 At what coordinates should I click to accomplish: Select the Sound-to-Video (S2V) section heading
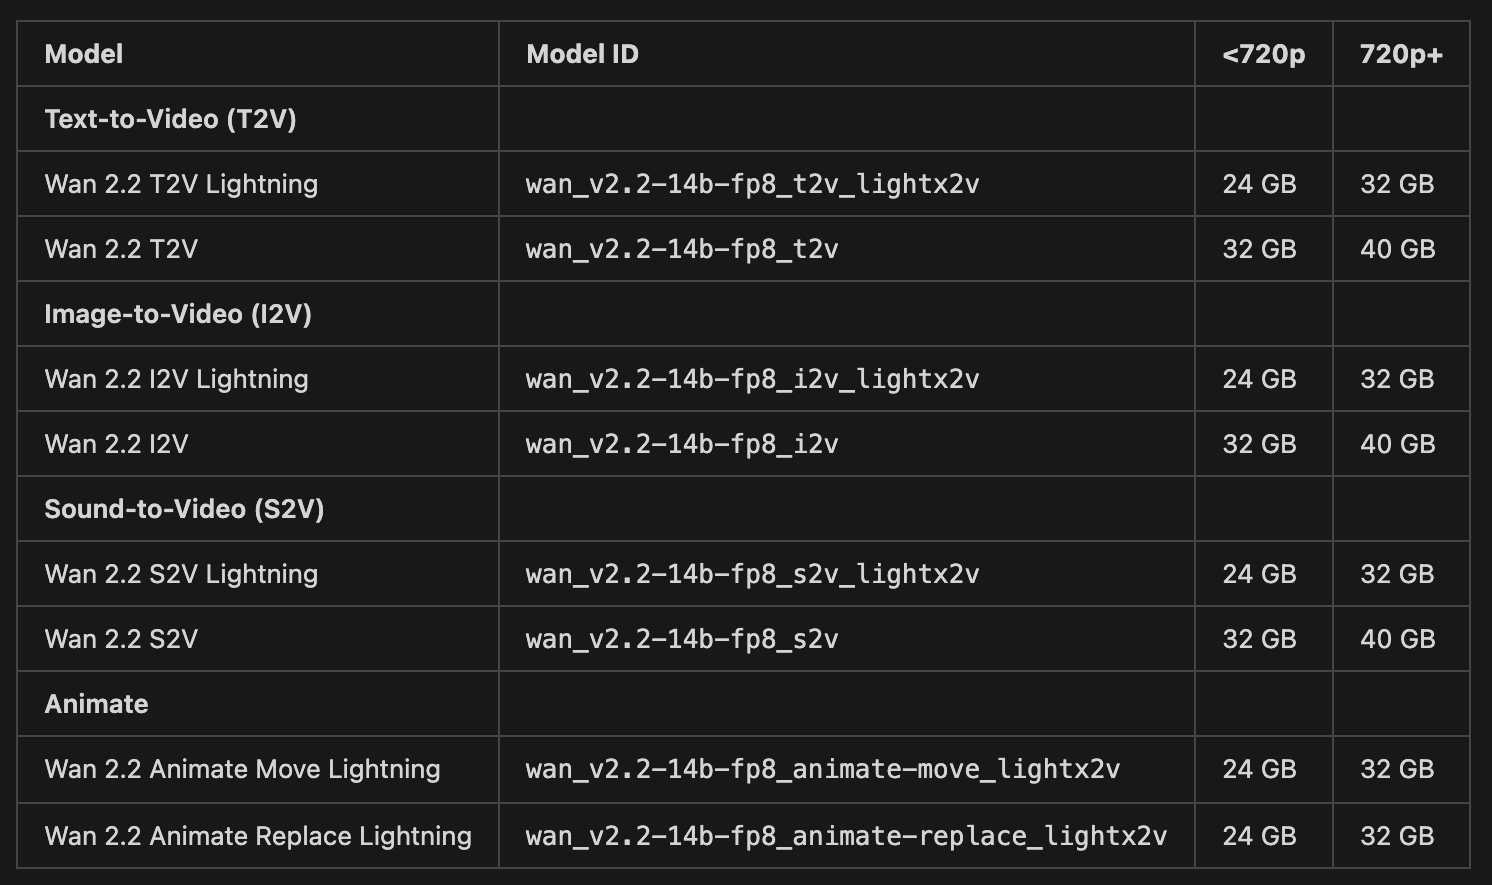184,509
